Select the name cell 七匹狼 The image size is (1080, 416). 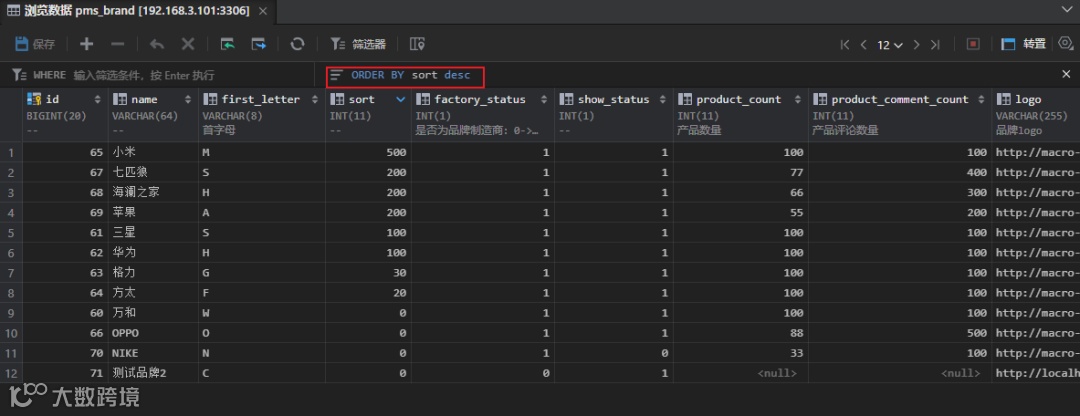pyautogui.click(x=154, y=172)
